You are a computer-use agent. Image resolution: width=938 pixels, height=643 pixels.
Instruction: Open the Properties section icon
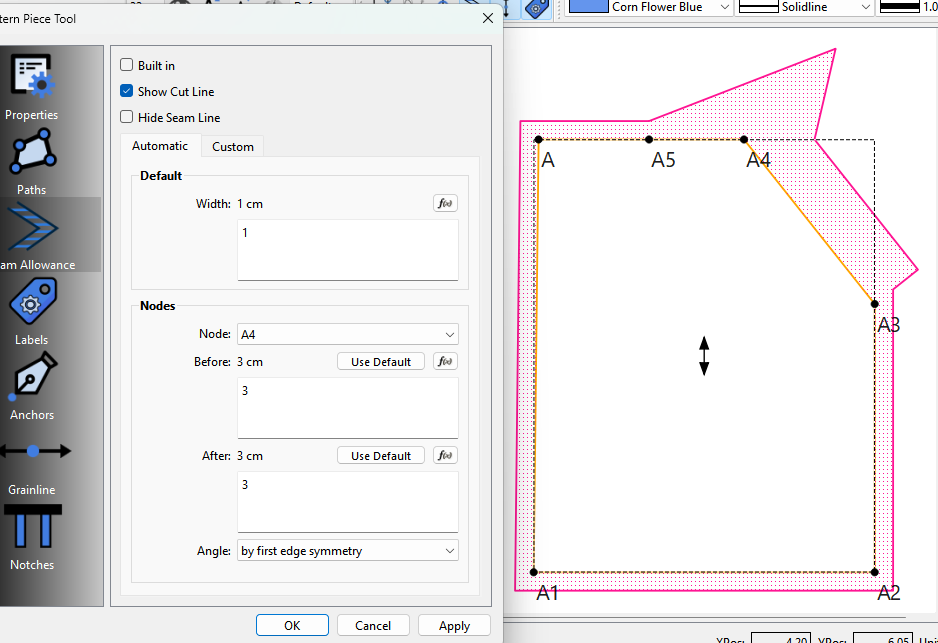pos(32,77)
